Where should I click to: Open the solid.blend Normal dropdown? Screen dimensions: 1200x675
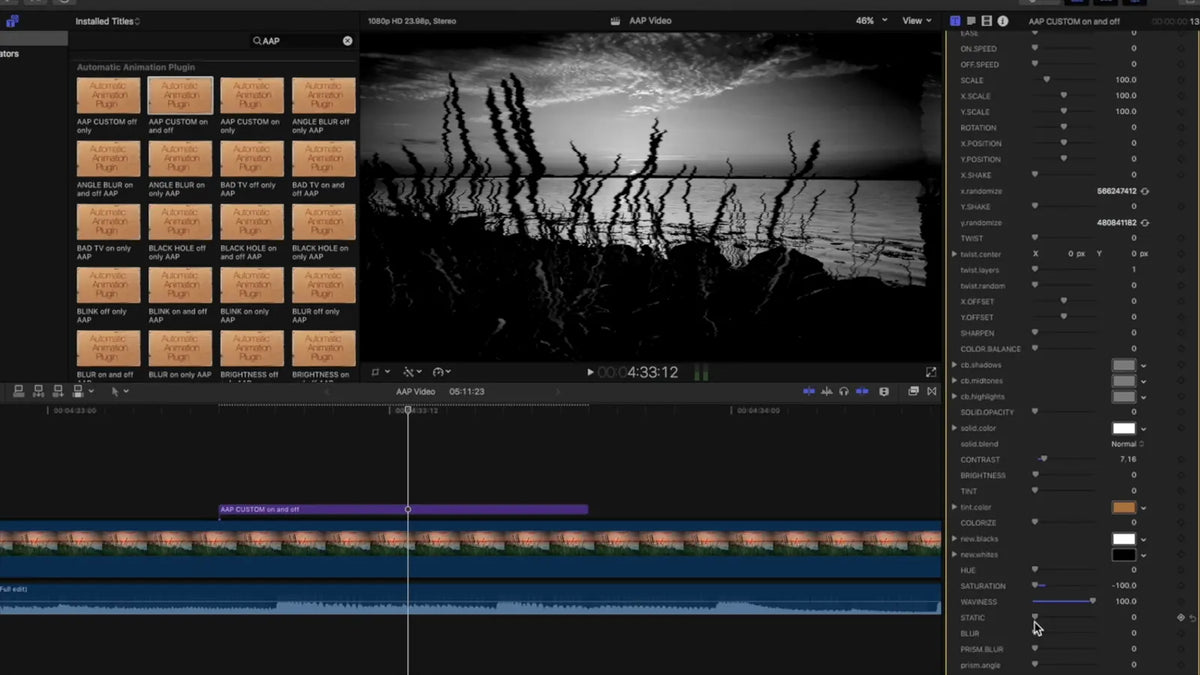point(1127,444)
